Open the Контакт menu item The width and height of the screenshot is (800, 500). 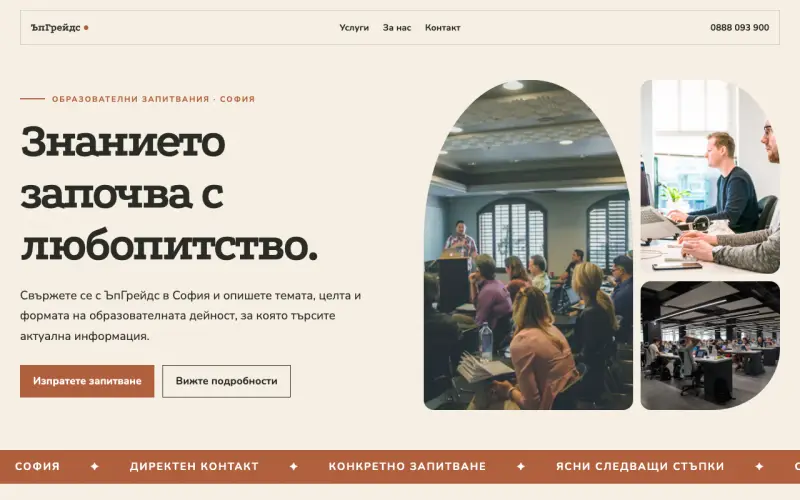pos(442,28)
